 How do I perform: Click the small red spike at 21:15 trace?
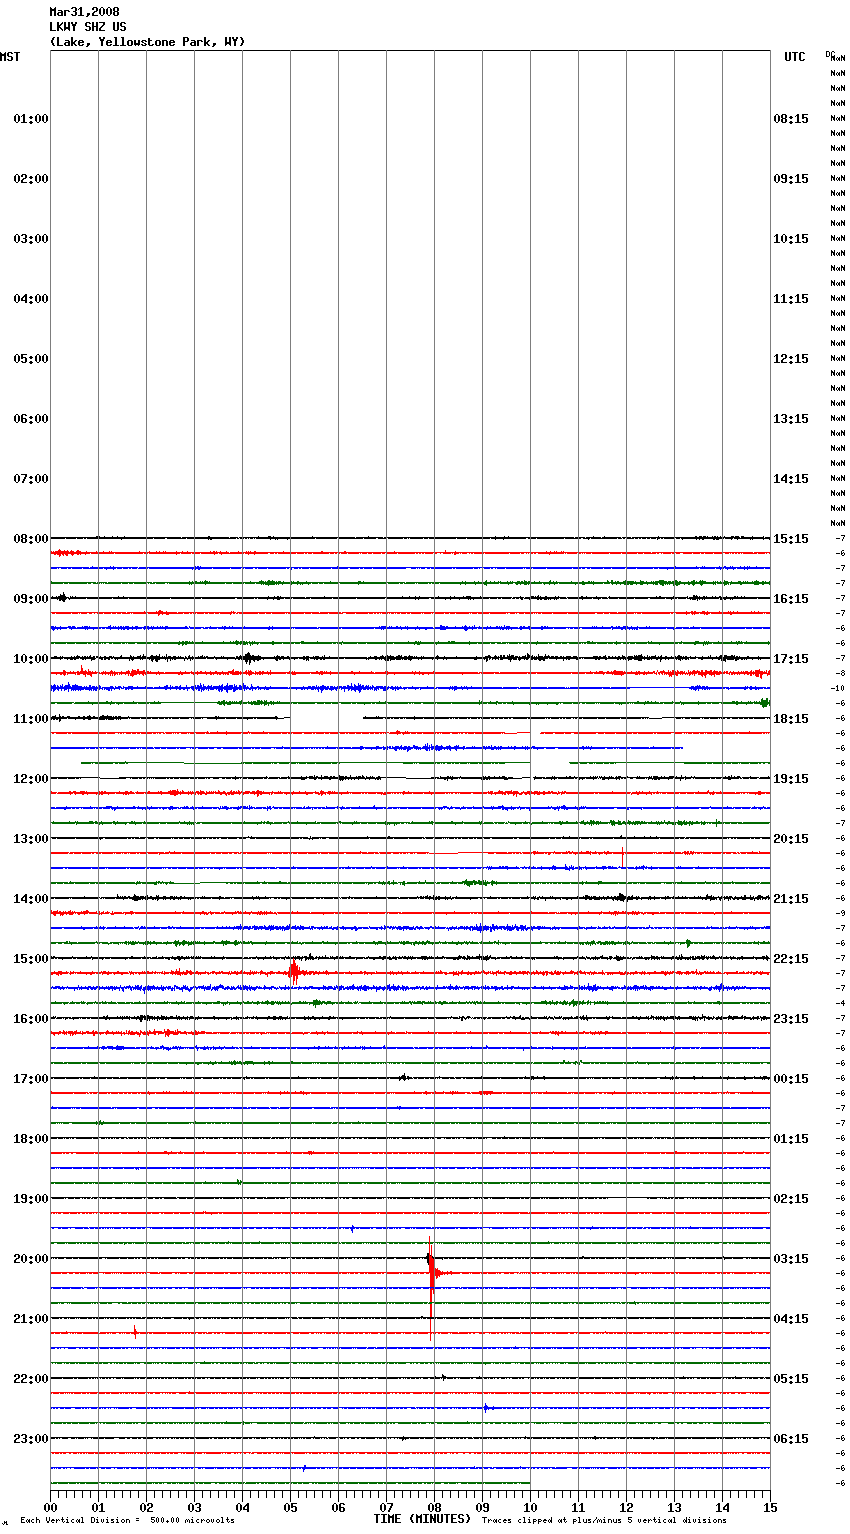click(x=135, y=1332)
